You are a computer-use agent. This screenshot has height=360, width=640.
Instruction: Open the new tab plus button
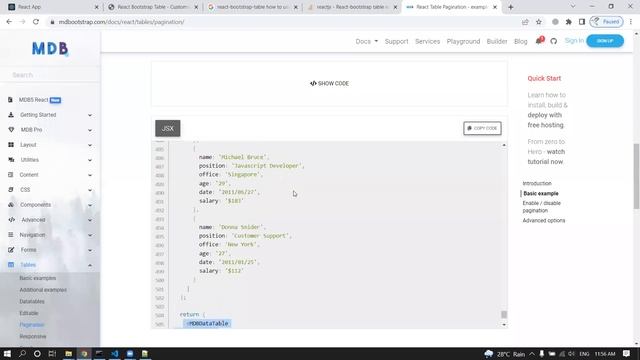(x=511, y=7)
